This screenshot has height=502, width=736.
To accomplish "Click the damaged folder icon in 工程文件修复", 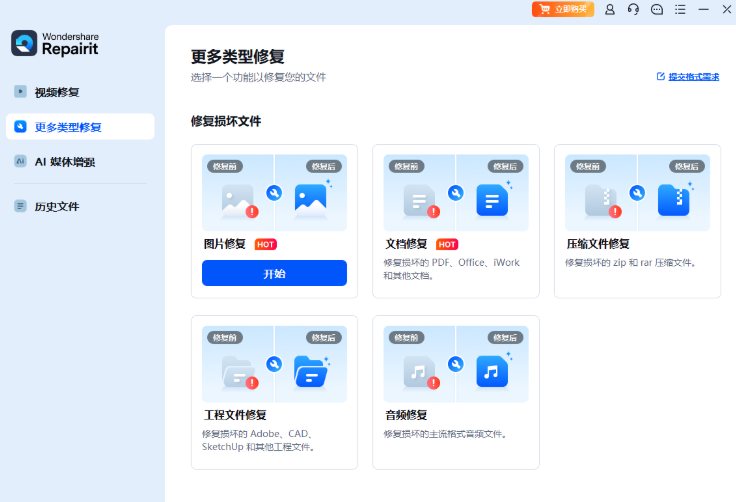I will point(238,372).
